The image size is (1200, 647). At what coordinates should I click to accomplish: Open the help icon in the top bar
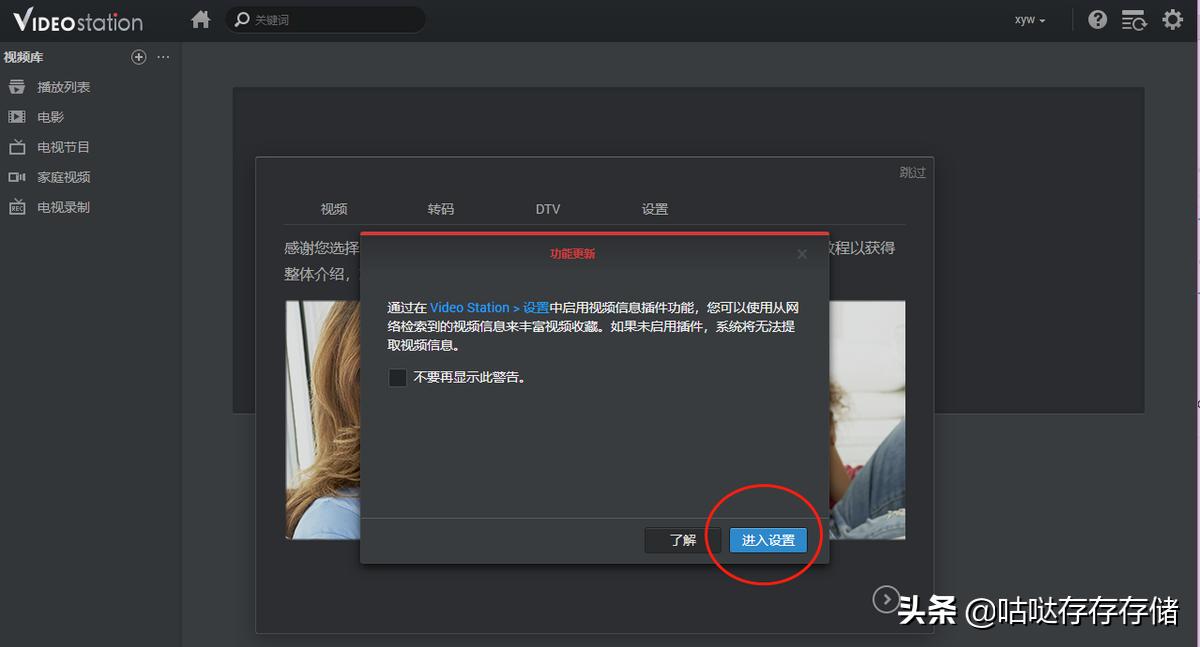[1097, 19]
